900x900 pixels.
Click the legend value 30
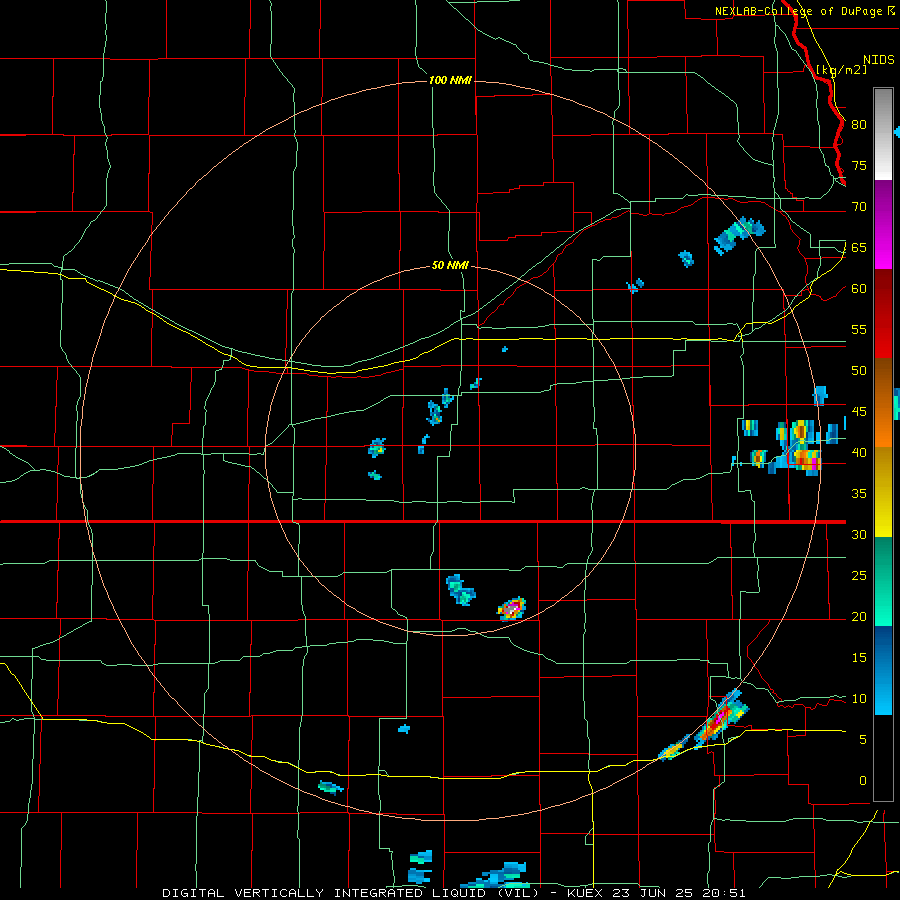point(859,535)
